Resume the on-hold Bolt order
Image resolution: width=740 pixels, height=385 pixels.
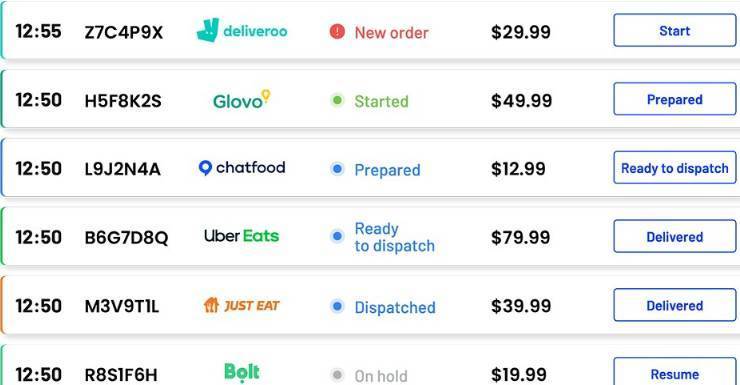pos(674,373)
